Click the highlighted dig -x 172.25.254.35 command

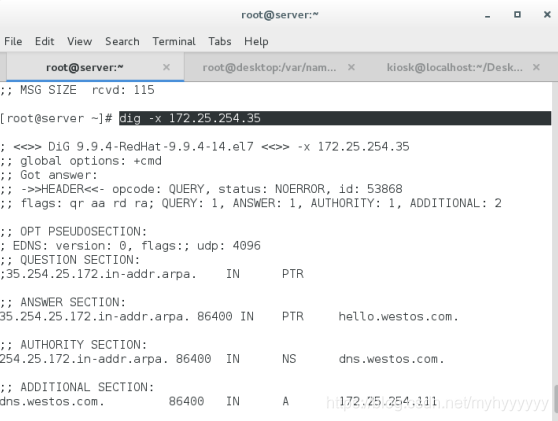(190, 118)
